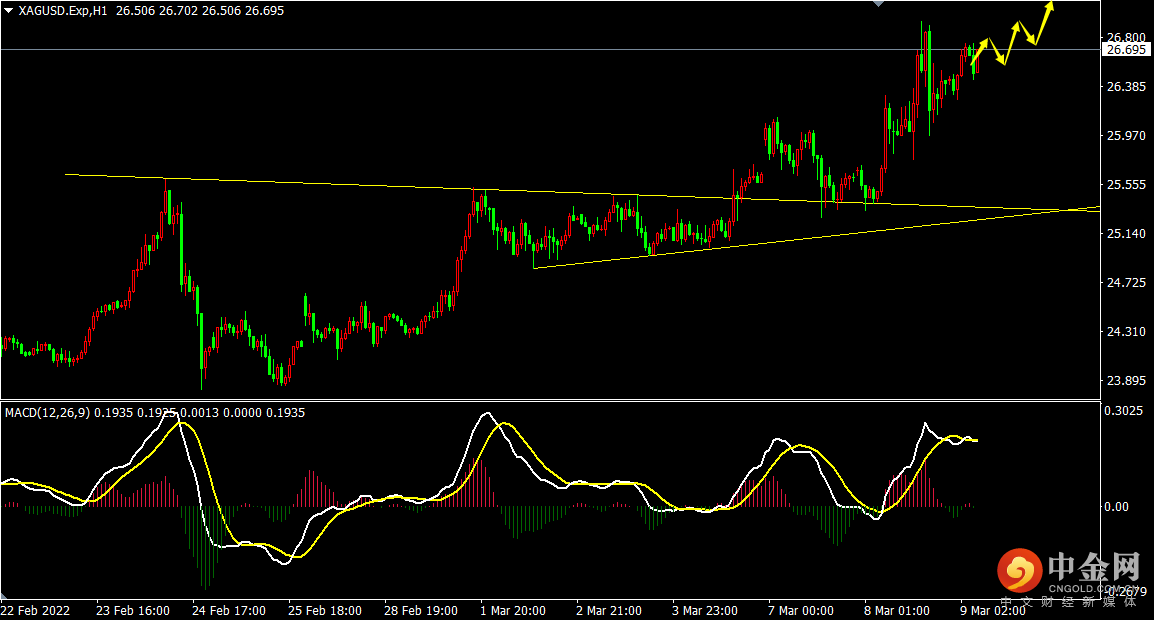Click the current price label 26.695
The image size is (1154, 620).
click(1127, 49)
